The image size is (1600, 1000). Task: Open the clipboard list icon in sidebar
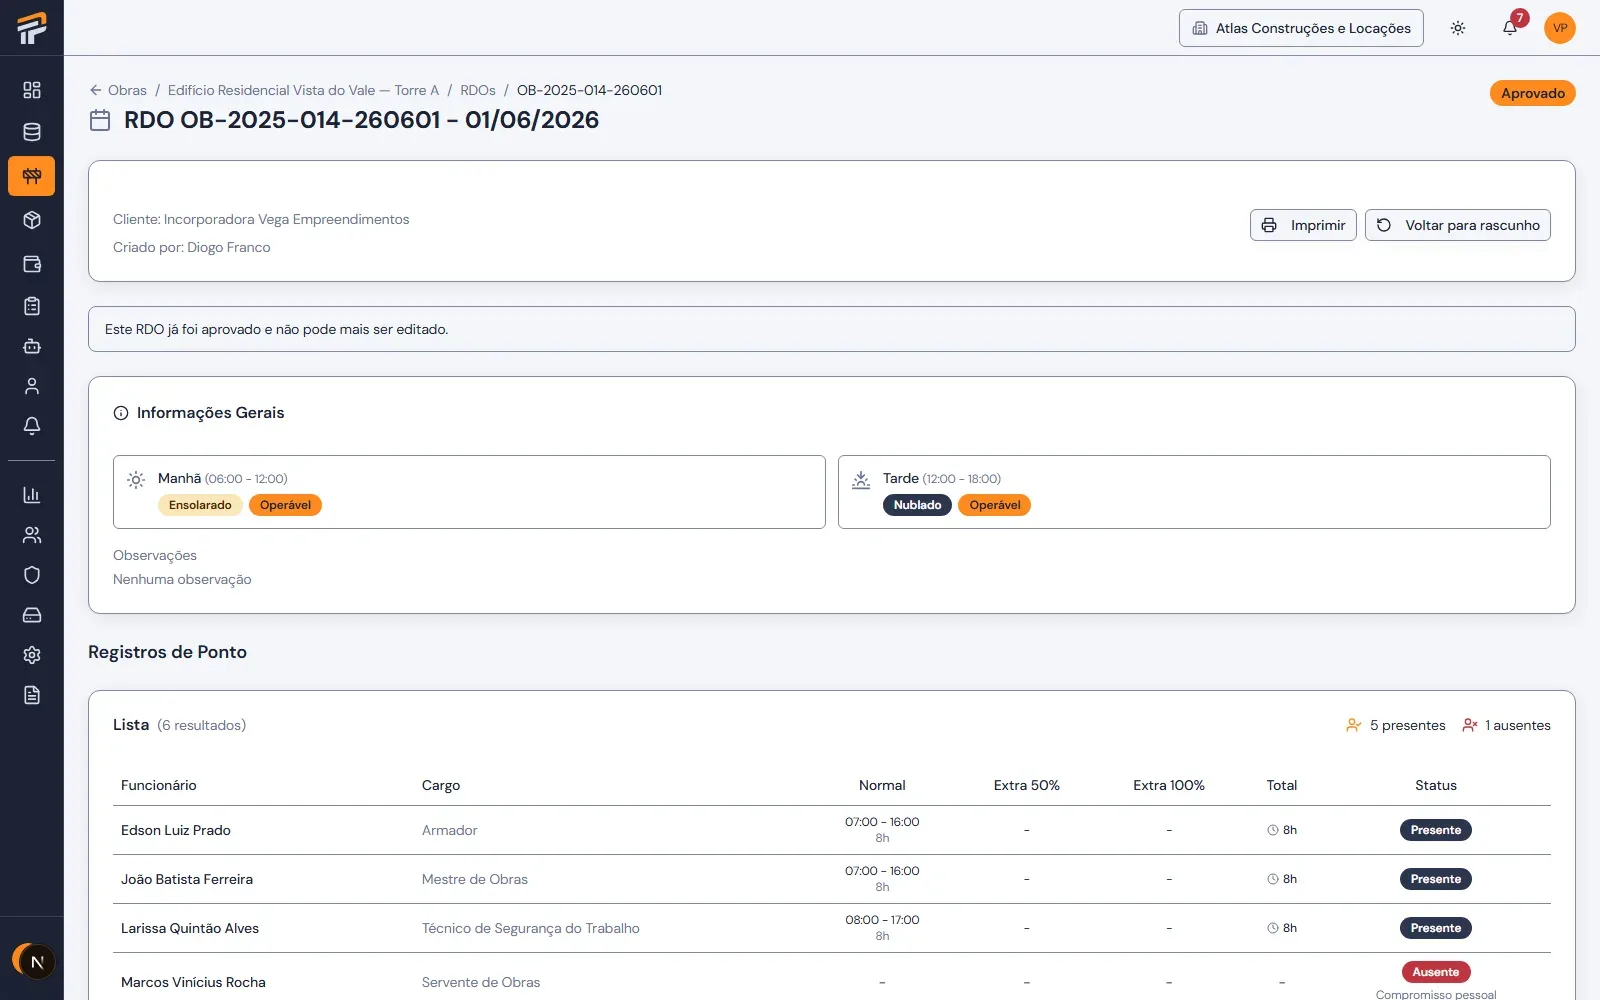coord(32,306)
